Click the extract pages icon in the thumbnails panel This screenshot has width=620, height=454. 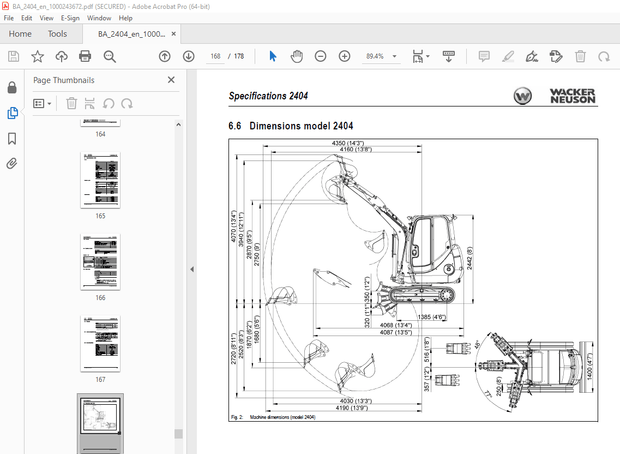[90, 104]
